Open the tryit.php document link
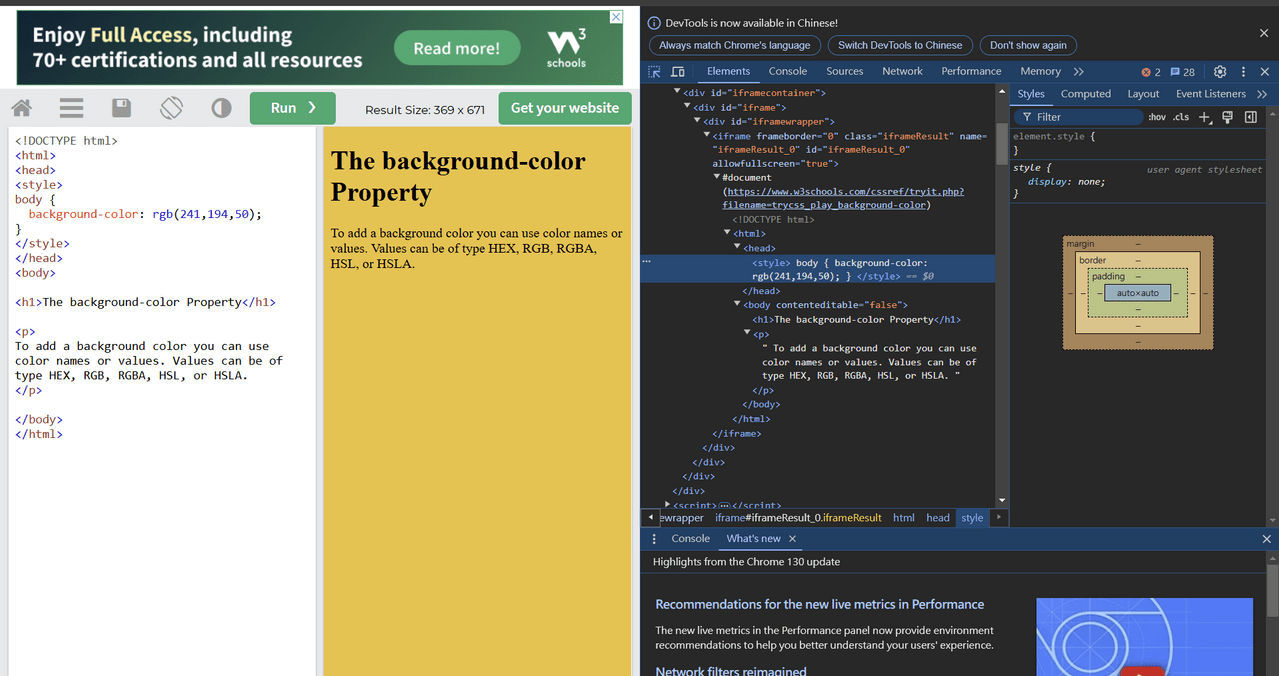 (843, 198)
